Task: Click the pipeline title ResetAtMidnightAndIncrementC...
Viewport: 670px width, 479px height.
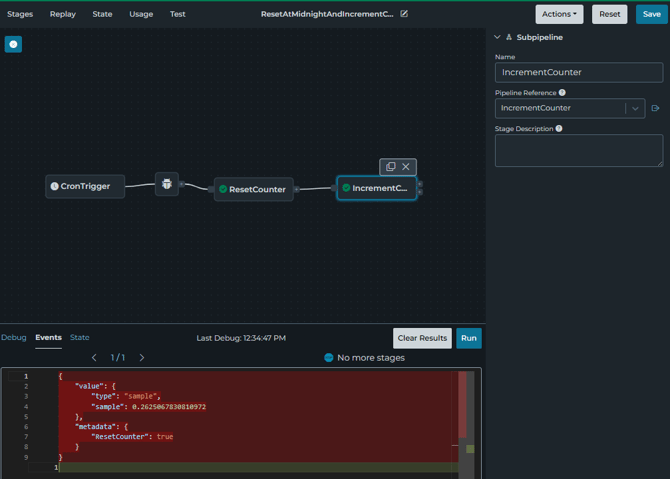Action: click(x=327, y=14)
